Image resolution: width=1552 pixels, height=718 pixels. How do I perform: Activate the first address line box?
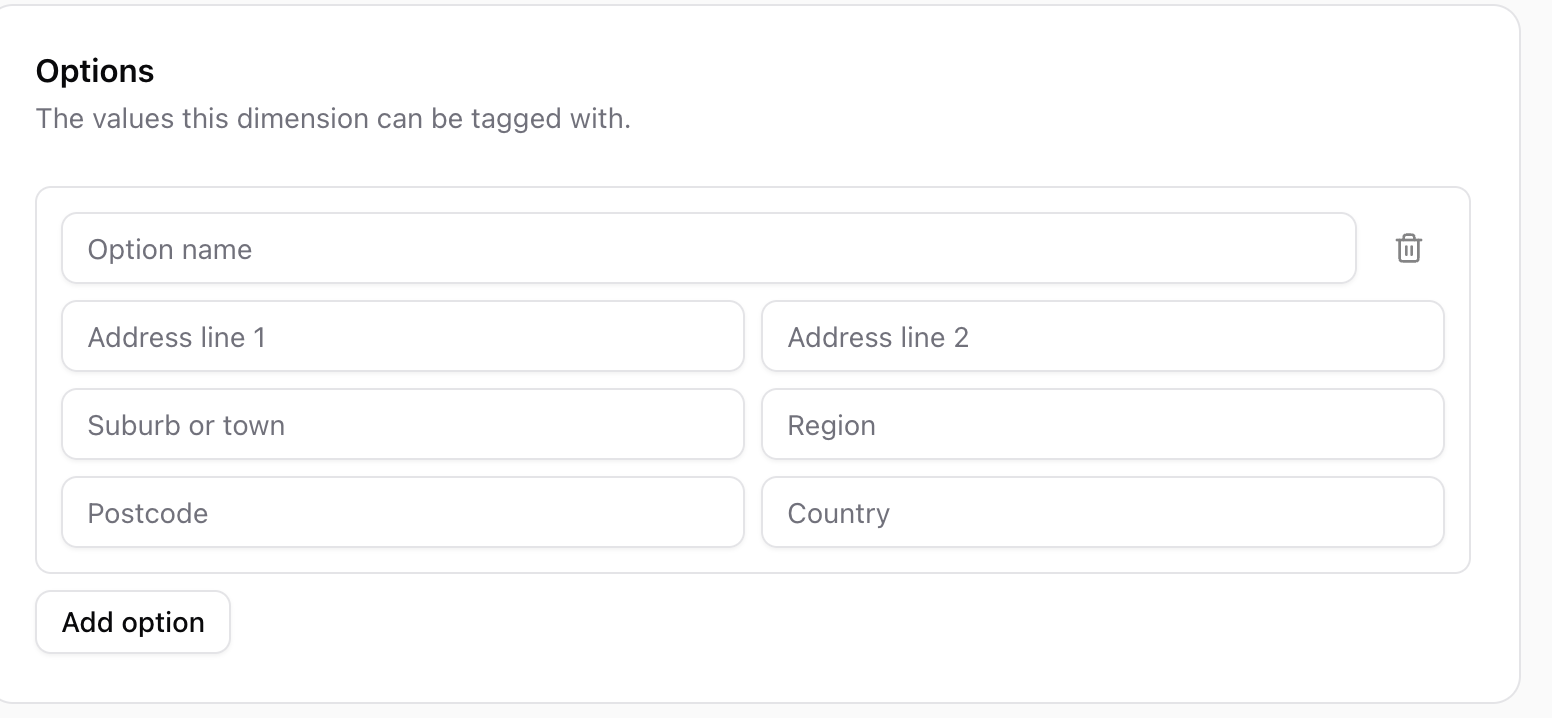(x=403, y=336)
